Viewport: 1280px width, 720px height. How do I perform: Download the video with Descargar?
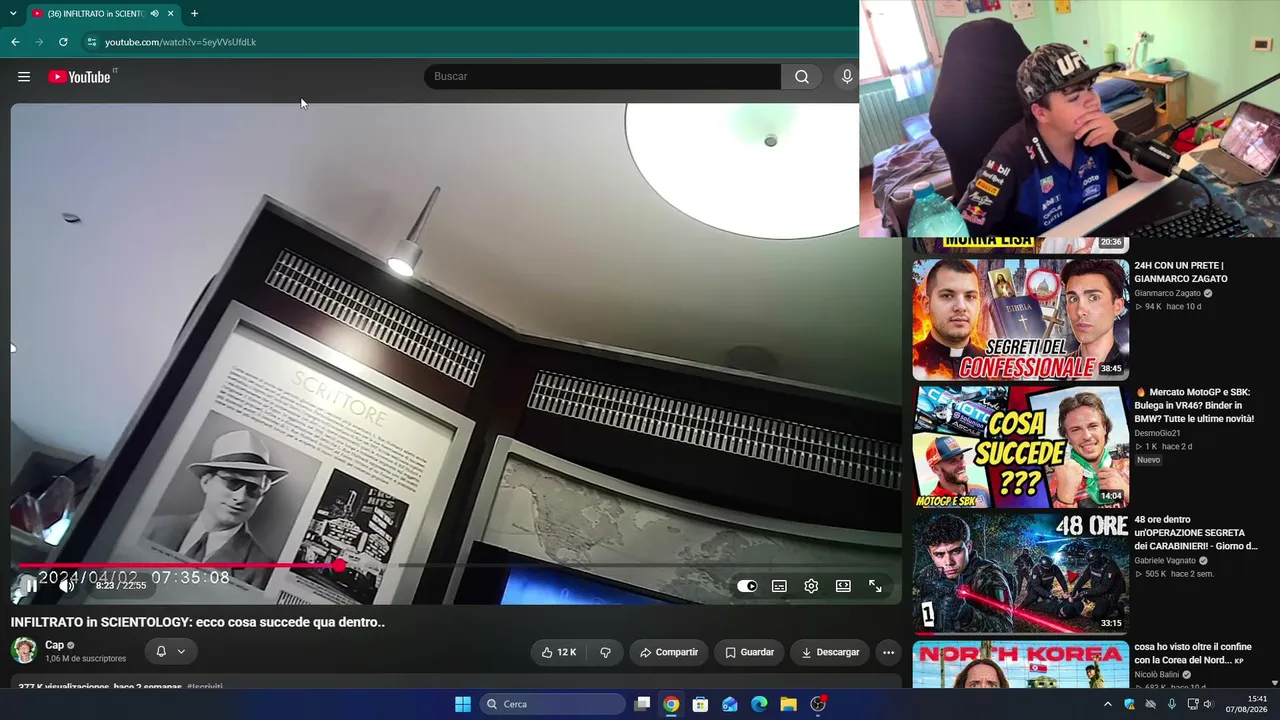[x=830, y=652]
